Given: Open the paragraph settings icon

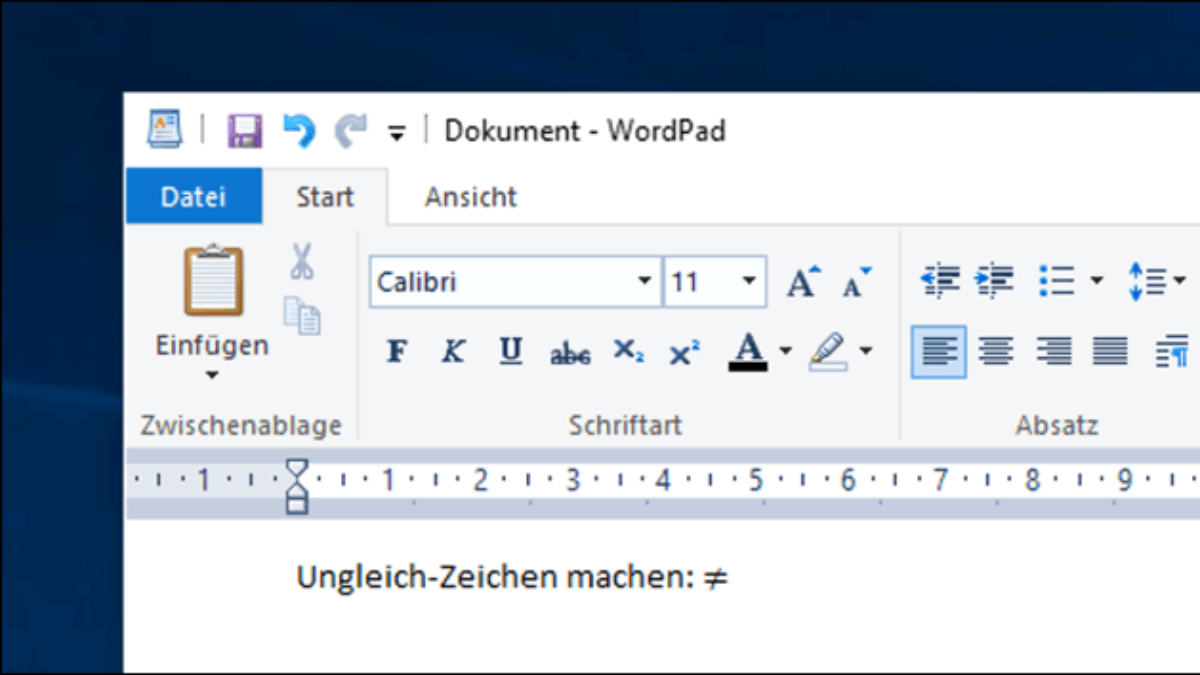Looking at the screenshot, I should click(1171, 351).
